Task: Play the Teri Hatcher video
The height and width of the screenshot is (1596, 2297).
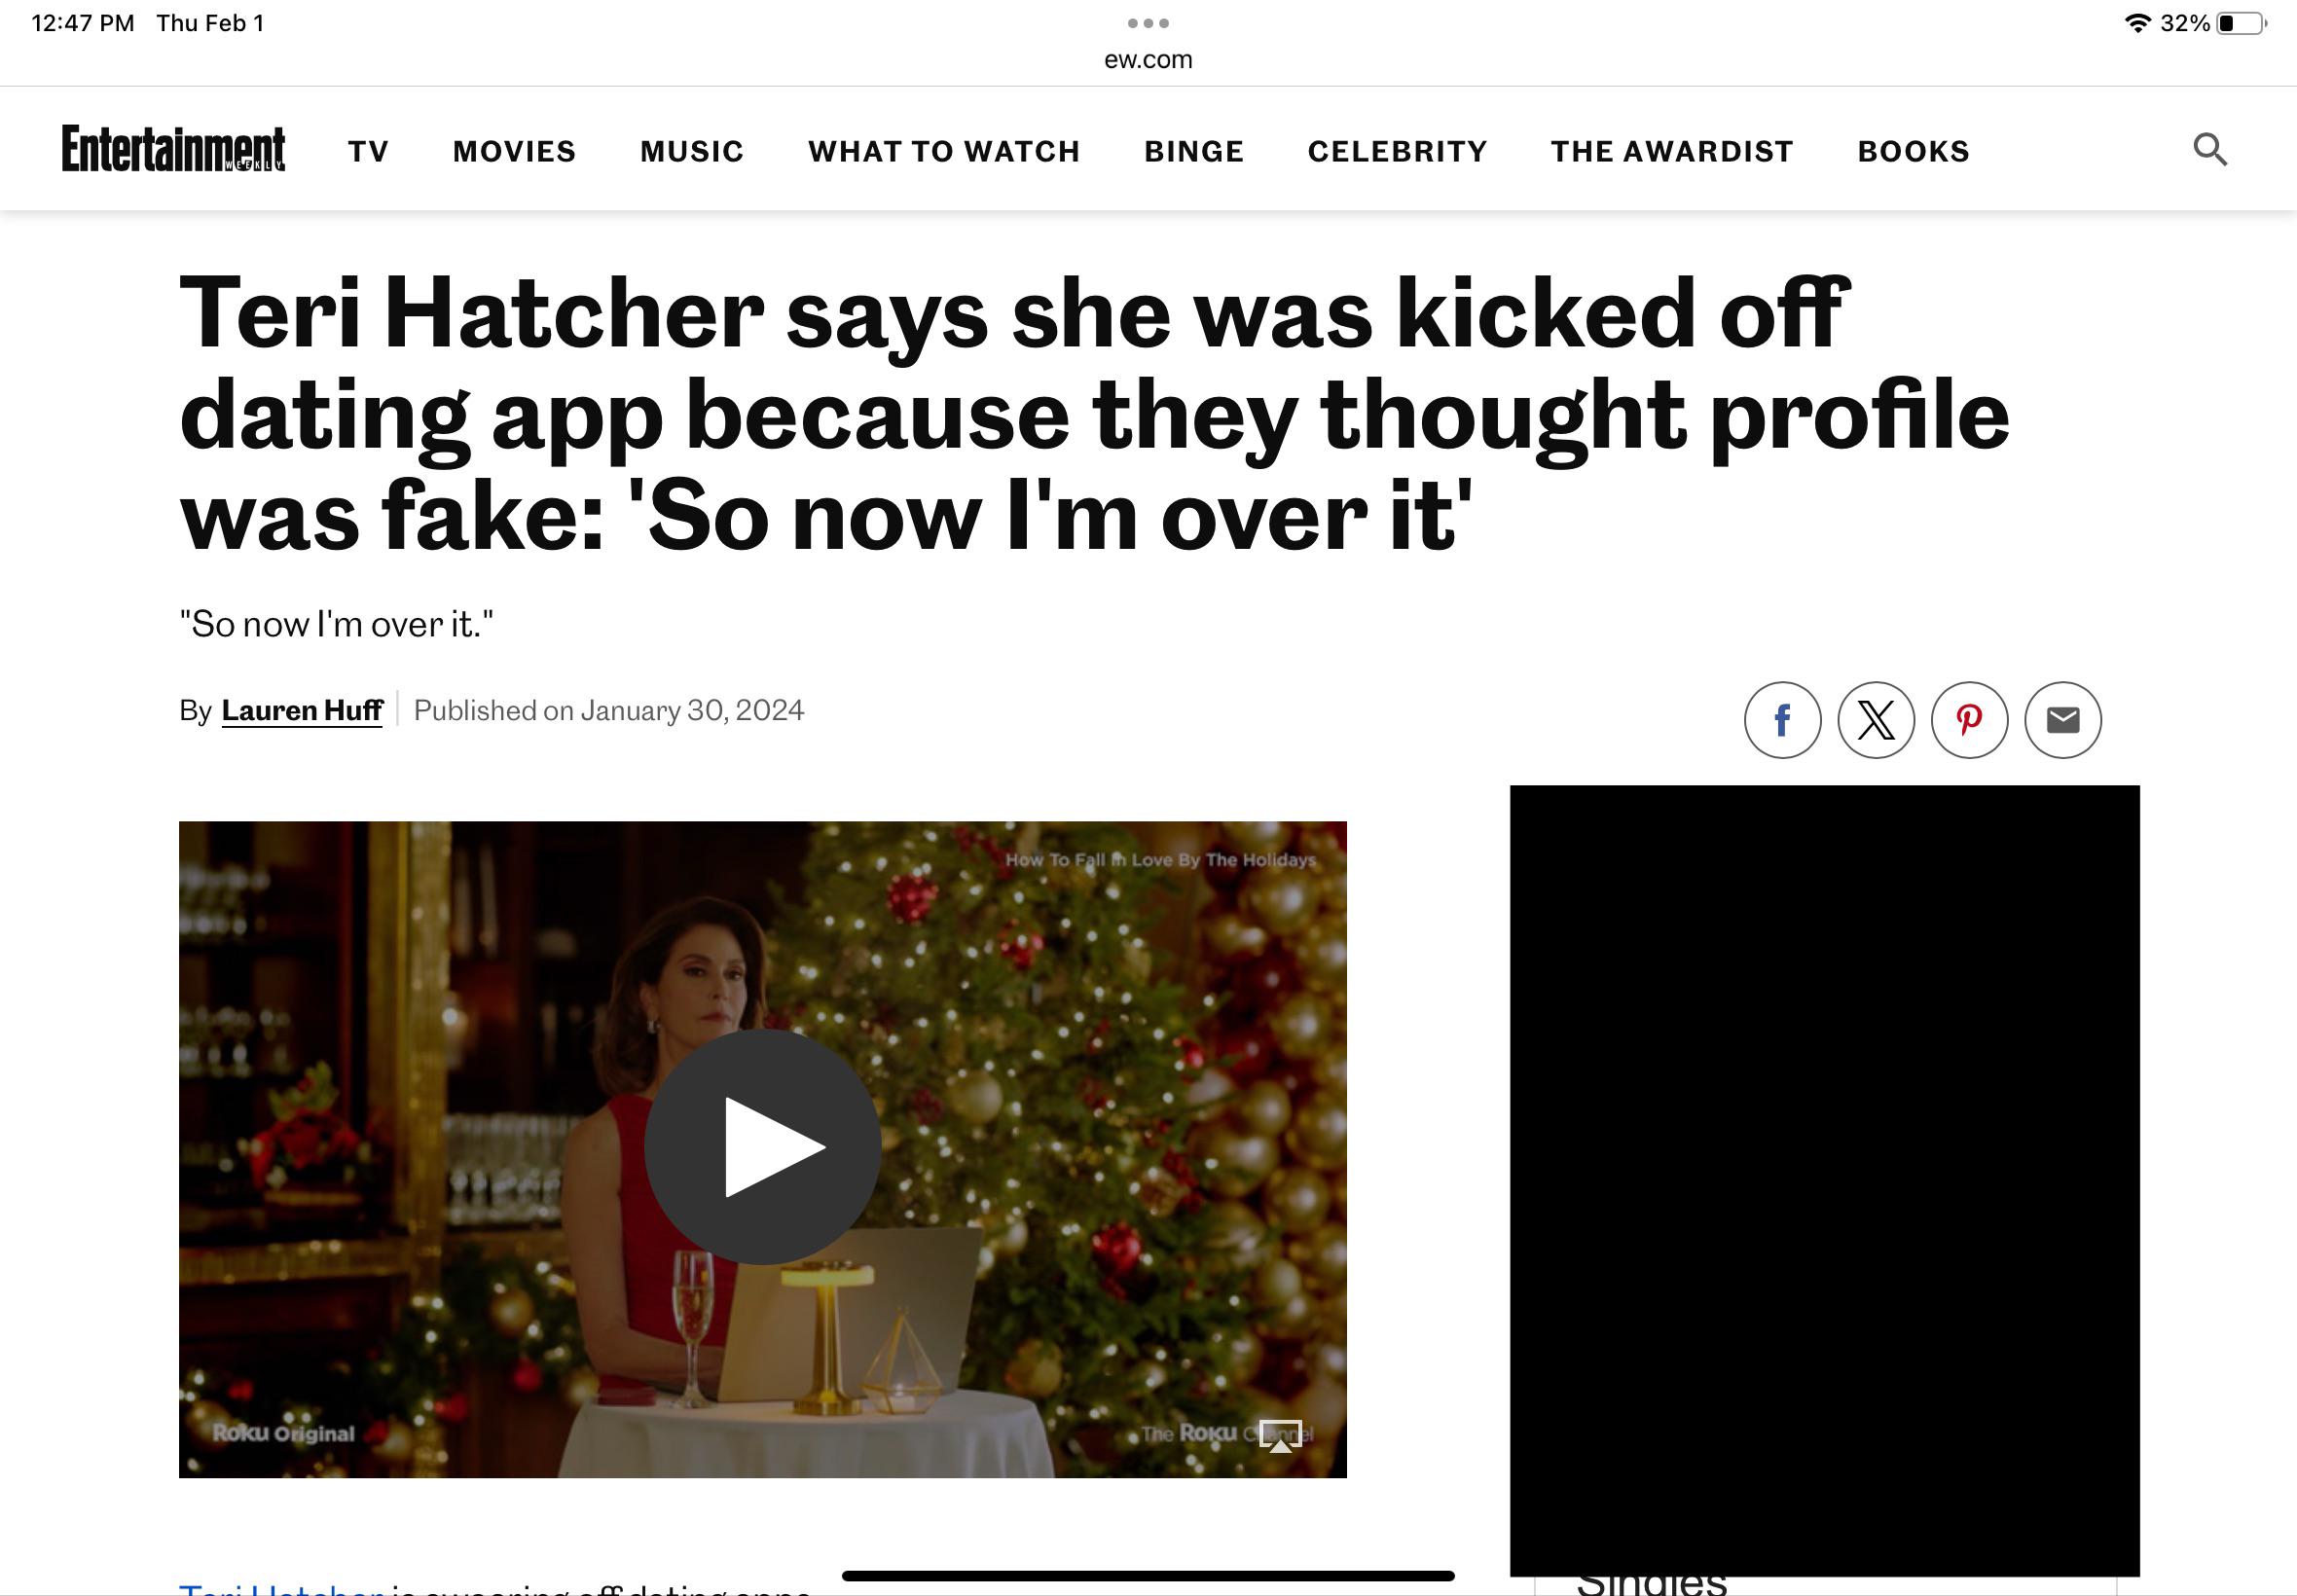Action: point(763,1147)
